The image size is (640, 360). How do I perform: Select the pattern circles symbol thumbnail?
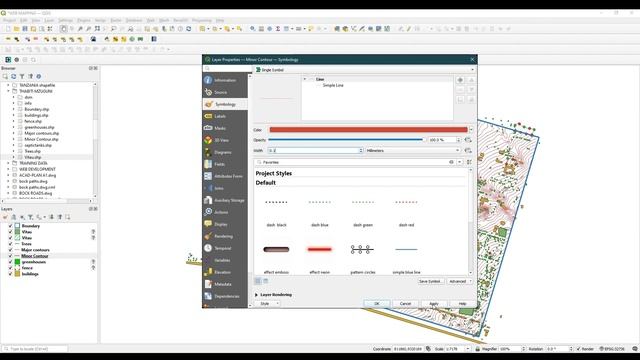362,249
